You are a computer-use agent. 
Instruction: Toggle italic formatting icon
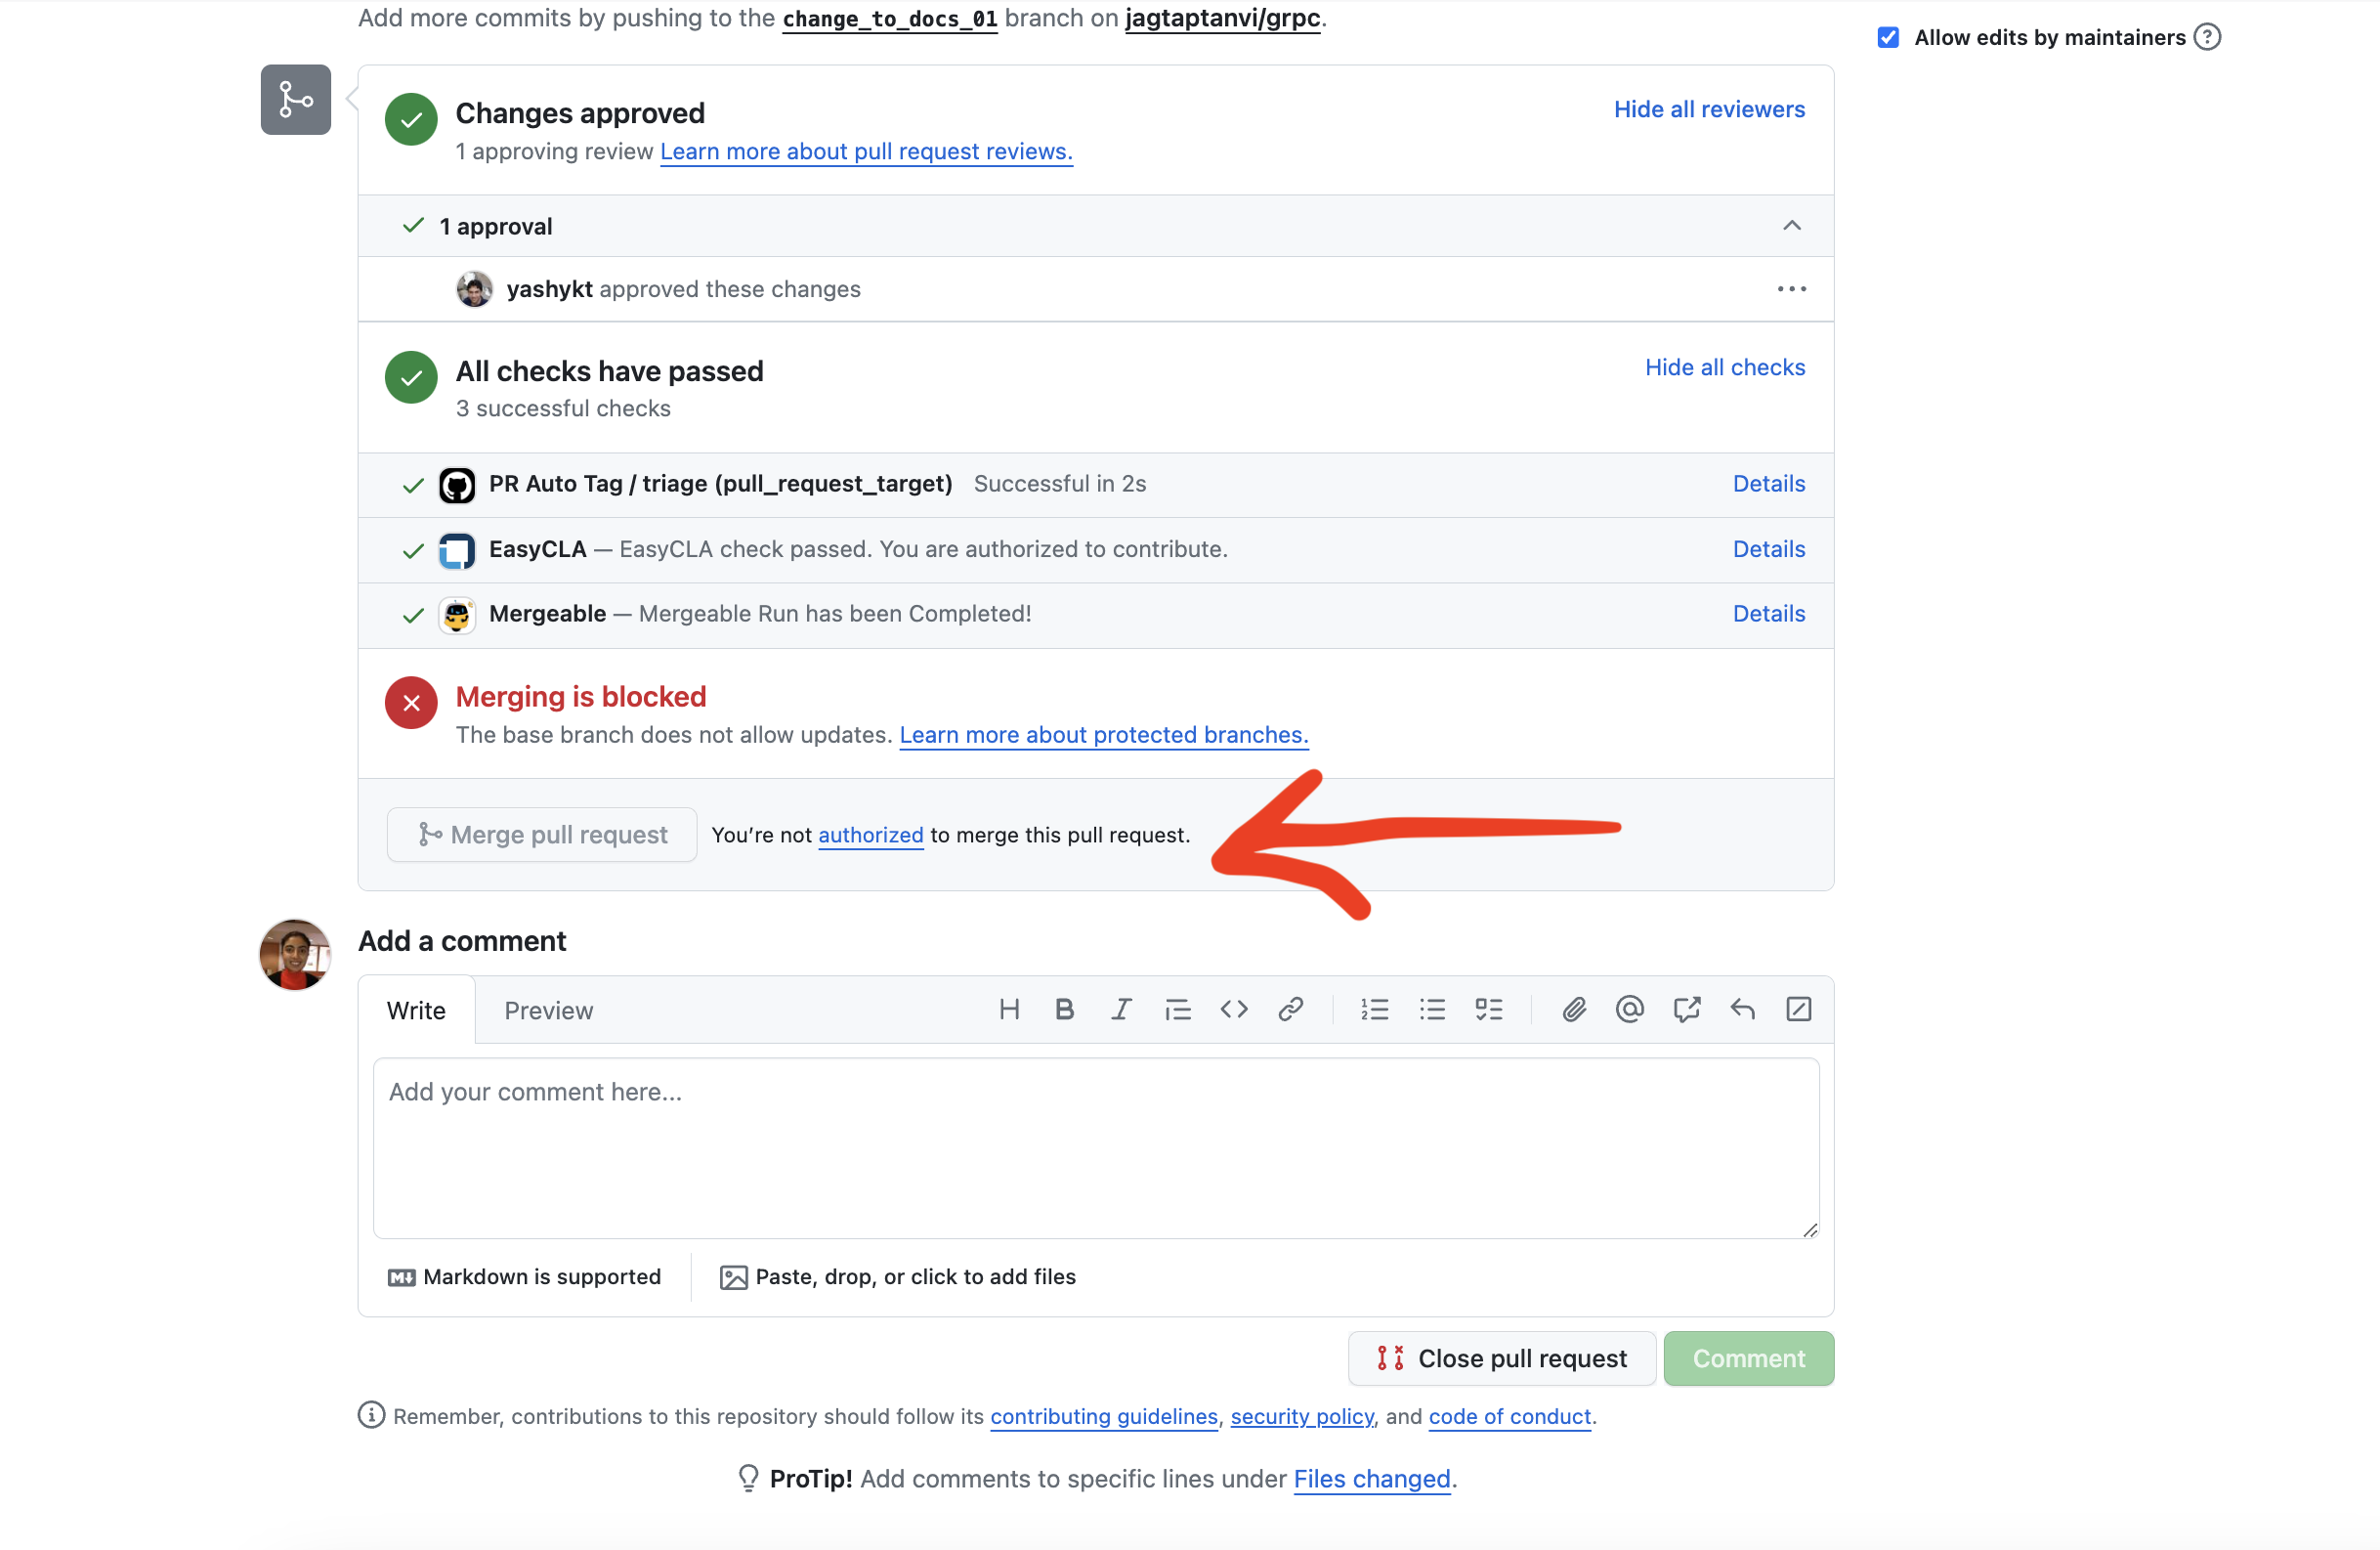(1121, 1009)
